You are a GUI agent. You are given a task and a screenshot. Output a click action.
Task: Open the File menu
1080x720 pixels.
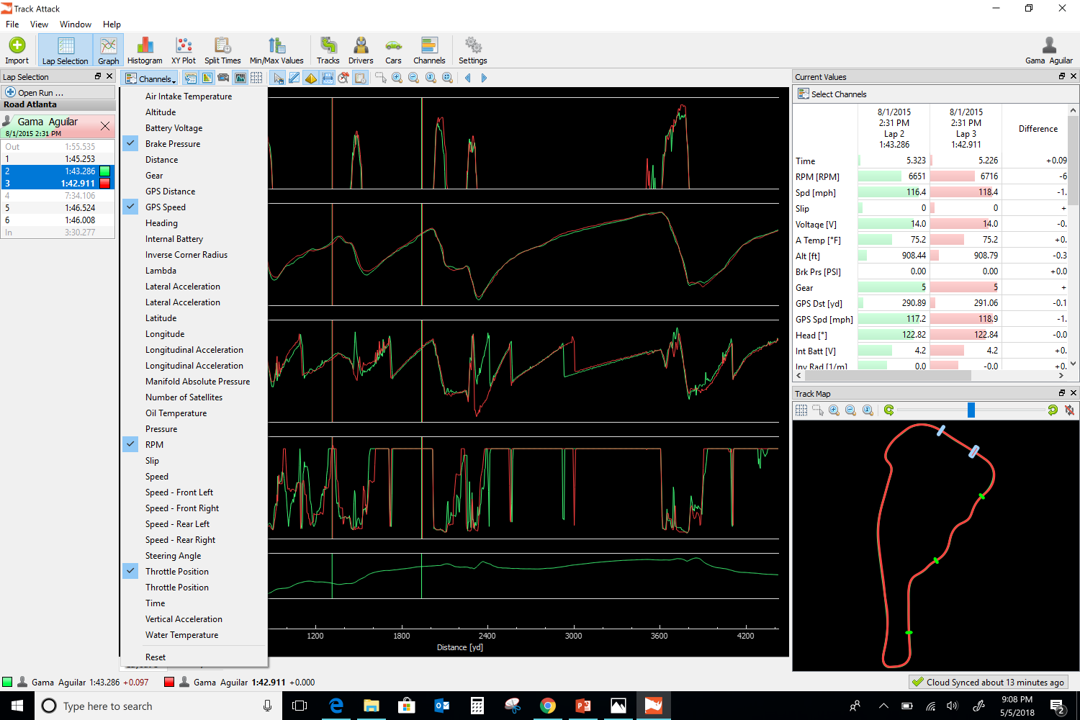click(x=12, y=24)
